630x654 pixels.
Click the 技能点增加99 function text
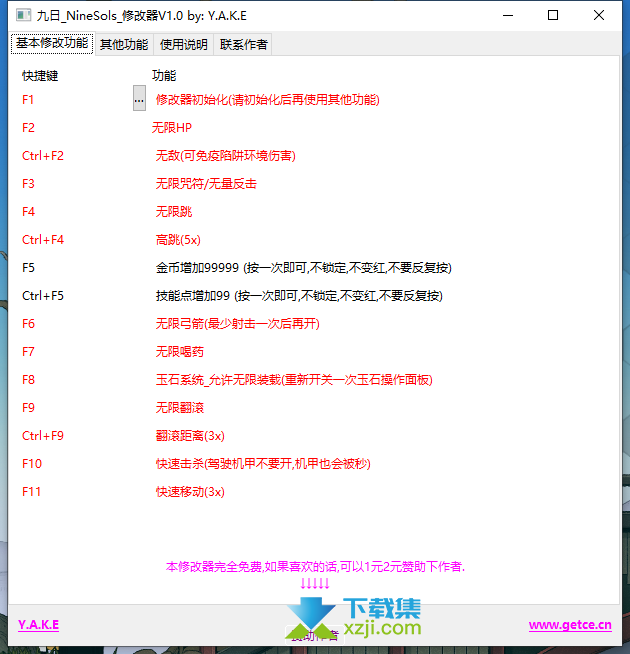299,296
